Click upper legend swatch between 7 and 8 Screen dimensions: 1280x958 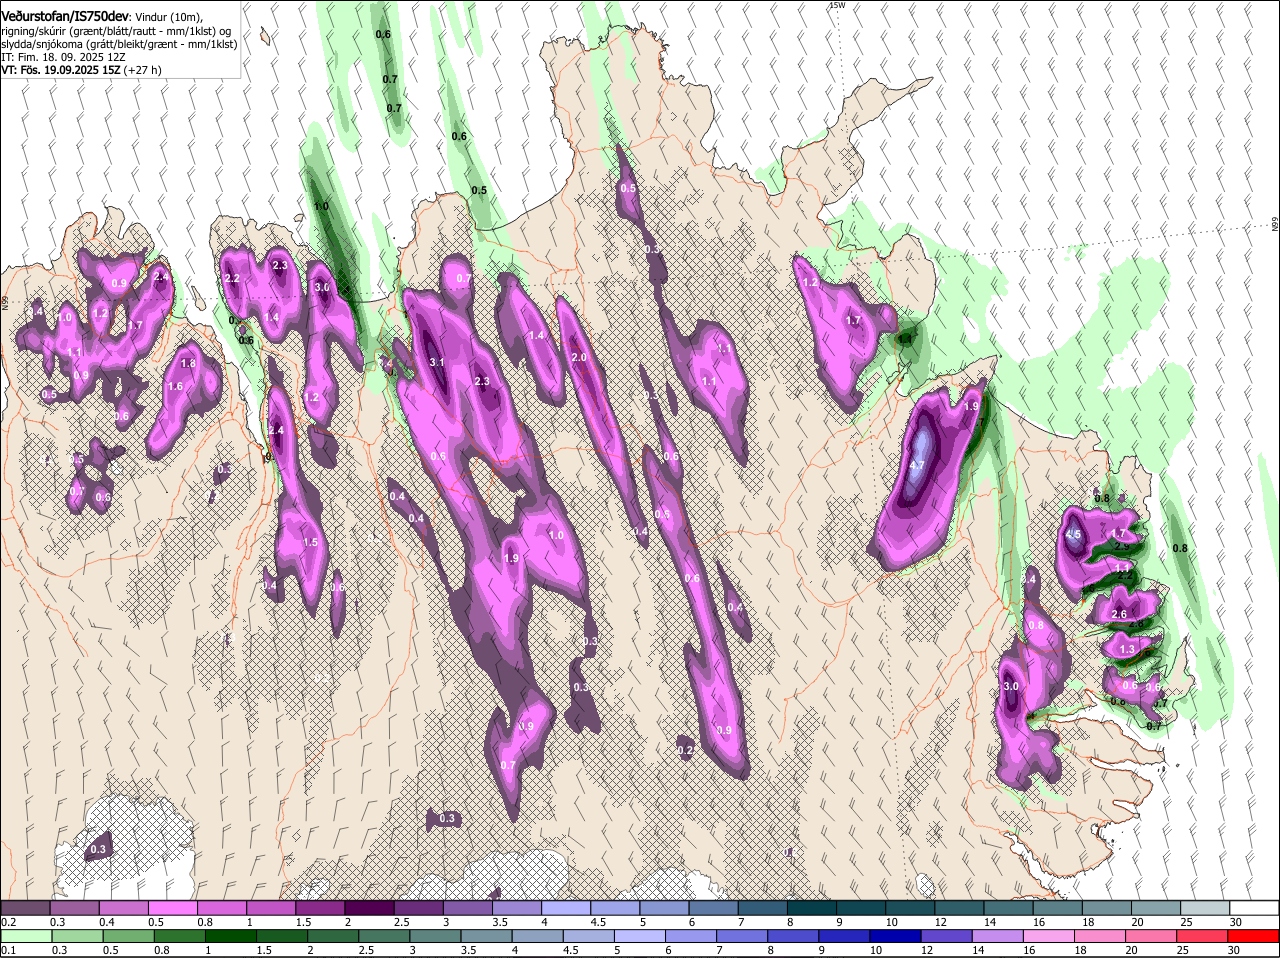[x=761, y=908]
